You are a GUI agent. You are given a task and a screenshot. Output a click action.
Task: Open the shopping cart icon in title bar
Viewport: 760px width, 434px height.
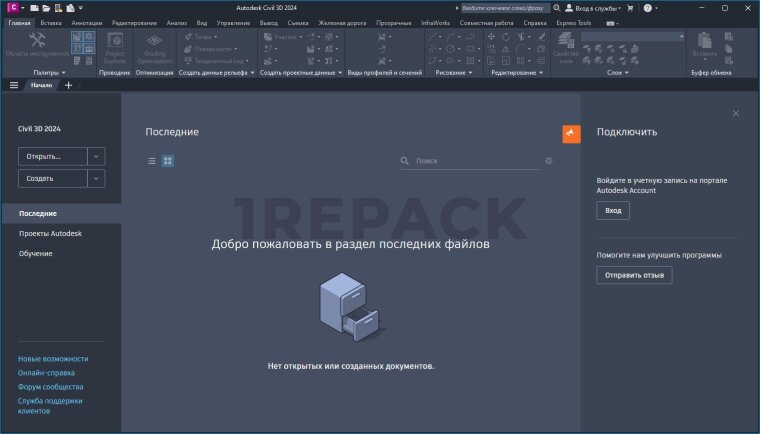pos(630,8)
